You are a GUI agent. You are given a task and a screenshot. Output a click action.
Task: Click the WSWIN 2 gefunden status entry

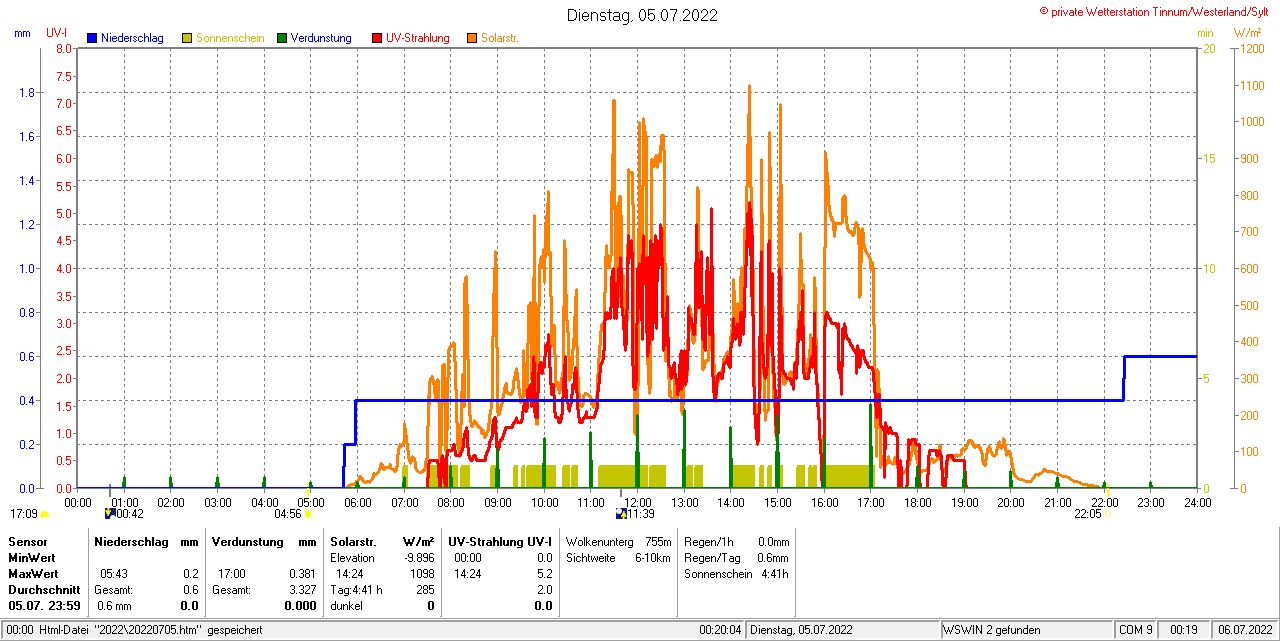click(x=992, y=630)
